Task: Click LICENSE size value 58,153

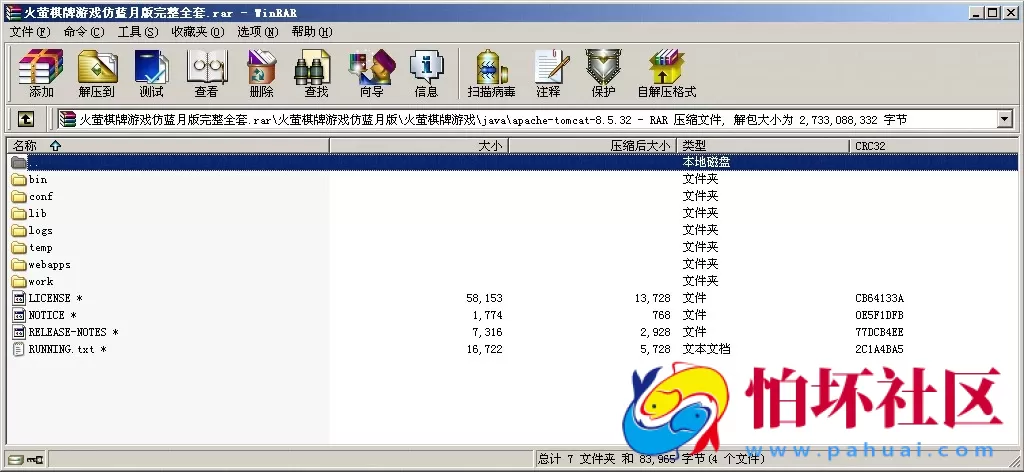Action: (484, 298)
